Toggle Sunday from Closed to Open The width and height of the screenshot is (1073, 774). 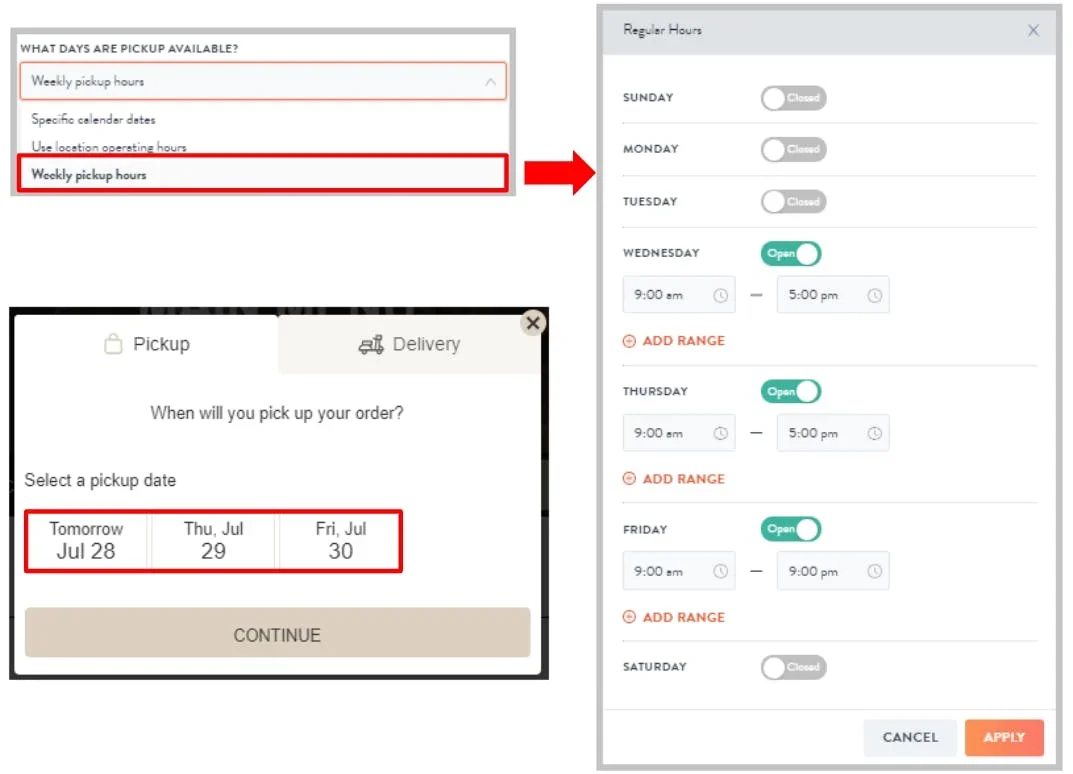(793, 98)
